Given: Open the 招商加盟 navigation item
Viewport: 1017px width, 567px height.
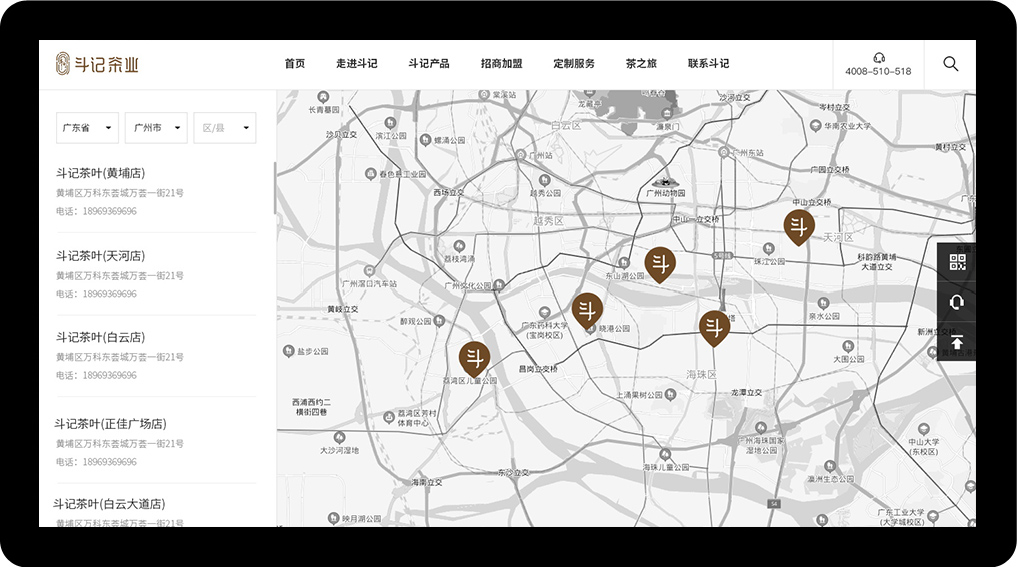Looking at the screenshot, I should coord(501,64).
